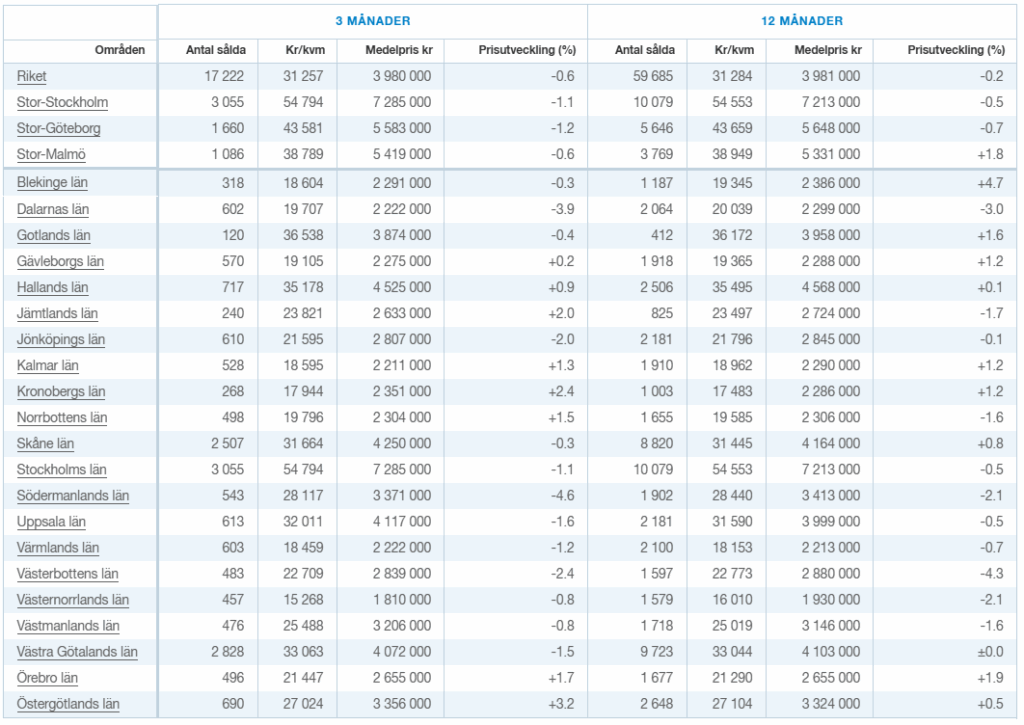Image resolution: width=1024 pixels, height=725 pixels.
Task: Click the 12 MÅNADER column group header
Action: [802, 21]
